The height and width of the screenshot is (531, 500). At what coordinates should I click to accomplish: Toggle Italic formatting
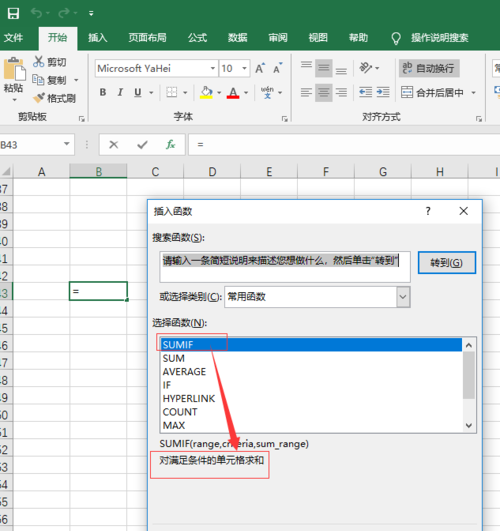pyautogui.click(x=120, y=92)
